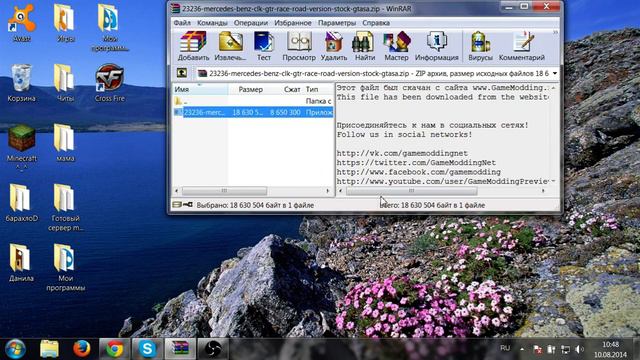Viewport: 640px width, 360px height.
Task: Click comment pane scroll down arrow
Action: [x=553, y=181]
